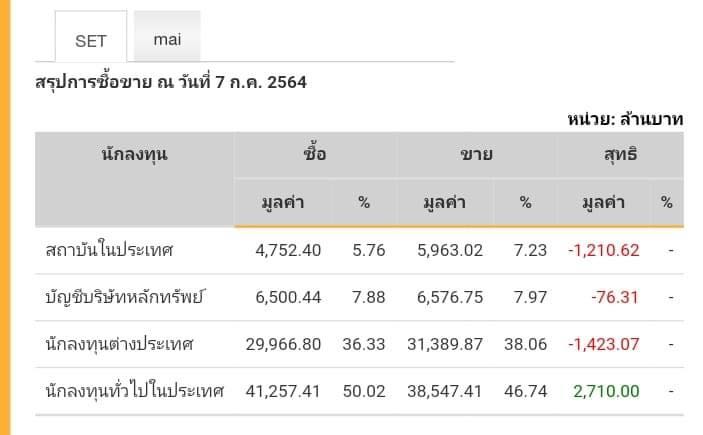Click the นักลงทุน column header
Viewport: 703px width, 435px height.
click(x=135, y=154)
